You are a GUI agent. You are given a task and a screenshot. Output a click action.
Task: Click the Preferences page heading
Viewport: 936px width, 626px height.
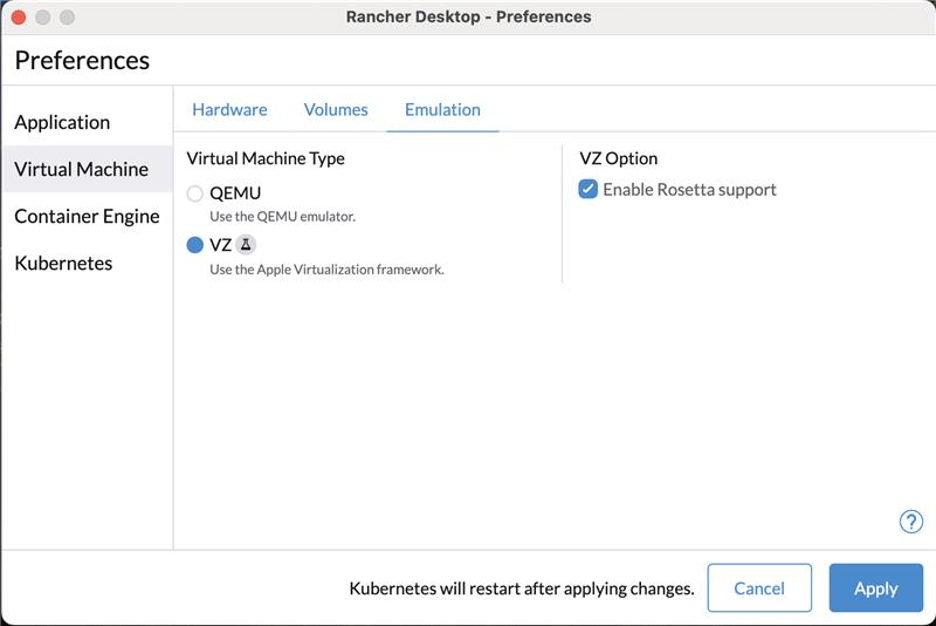(82, 60)
